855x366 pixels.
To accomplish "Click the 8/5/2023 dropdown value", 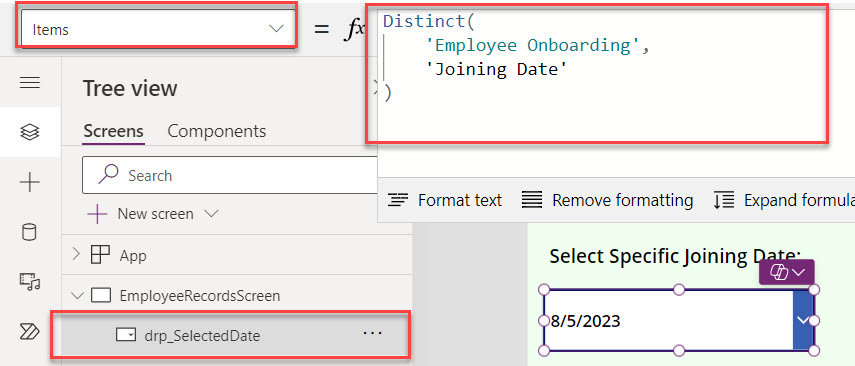I will click(586, 321).
